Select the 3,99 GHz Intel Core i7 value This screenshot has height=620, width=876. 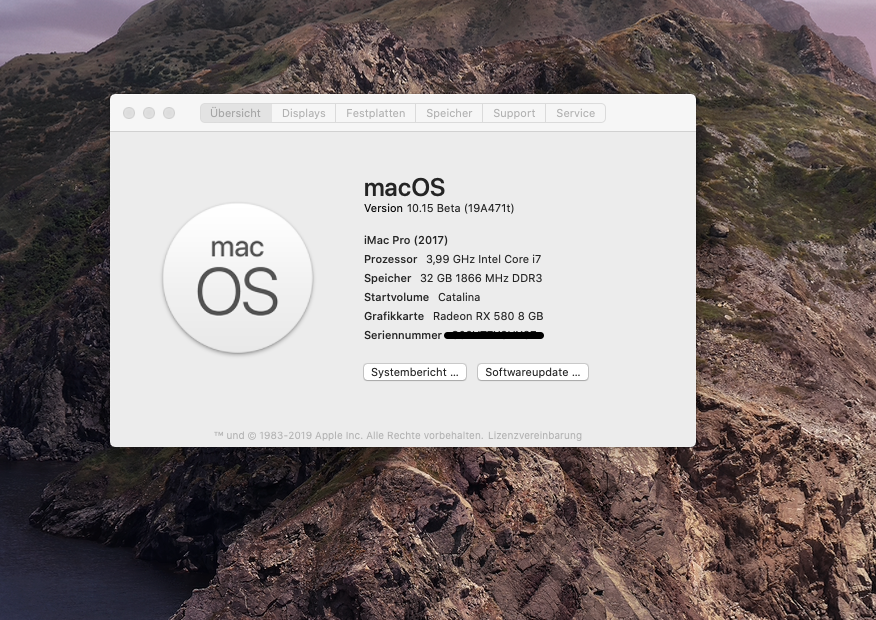[483, 259]
